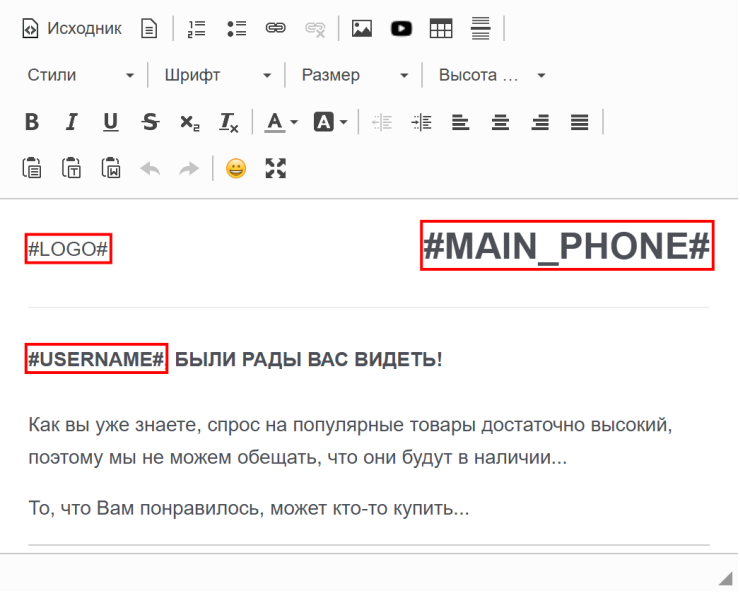Toggle bold formatting

click(x=32, y=122)
